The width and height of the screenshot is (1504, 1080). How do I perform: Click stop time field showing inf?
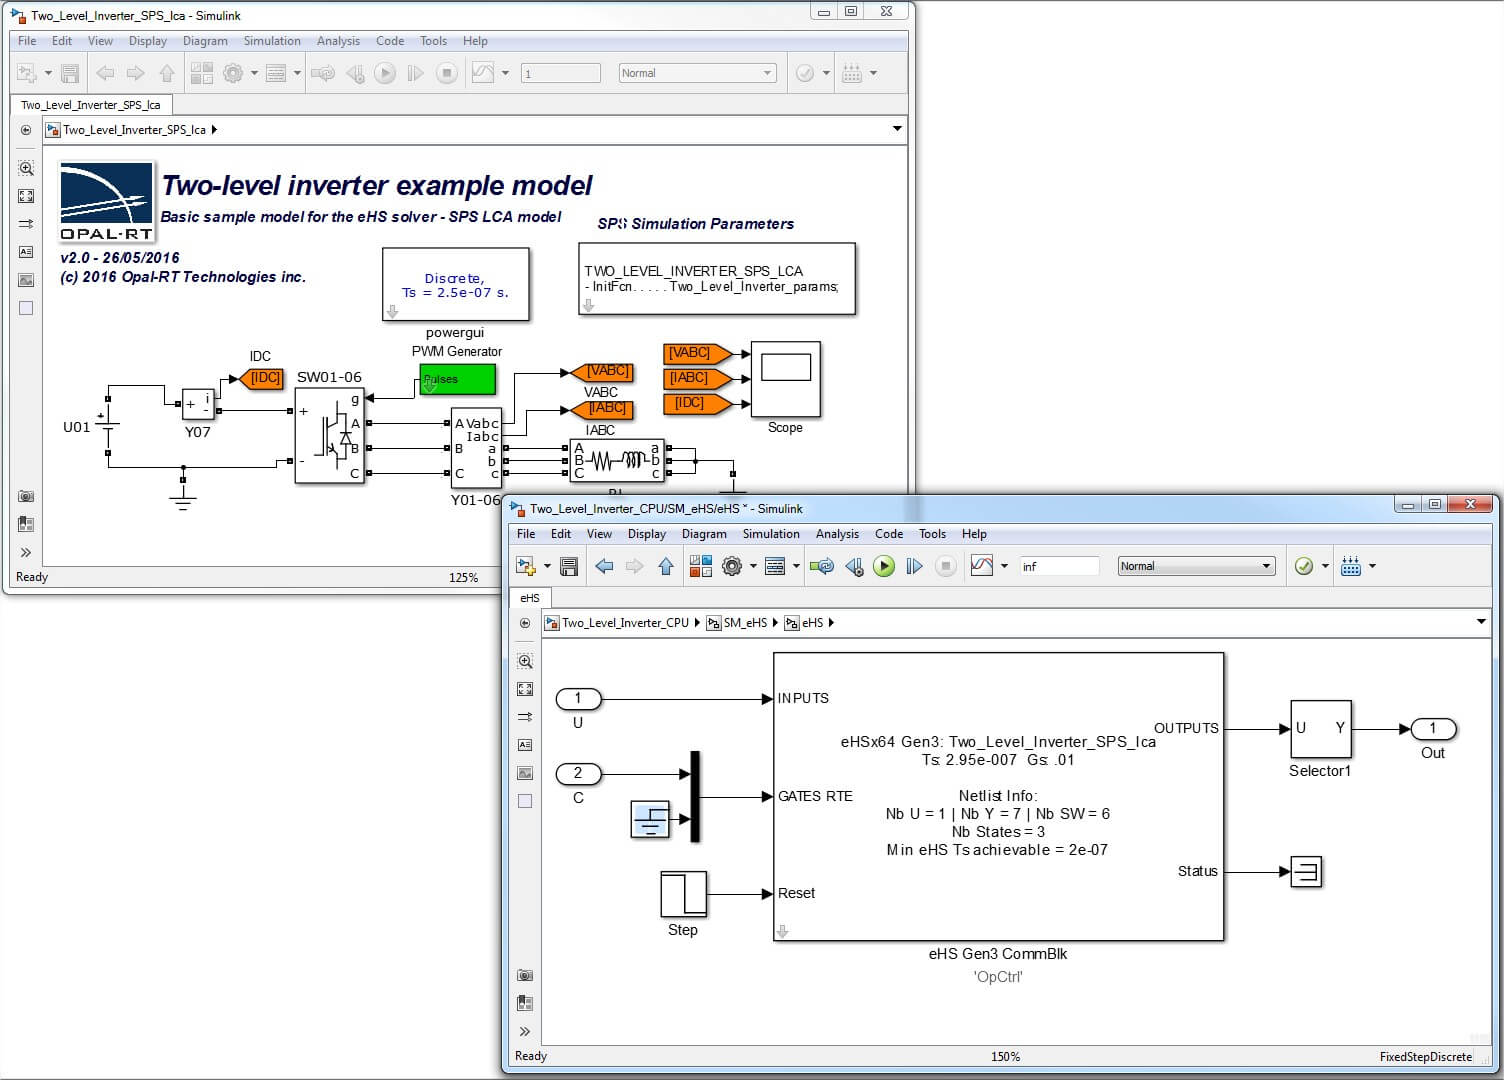tap(1059, 566)
